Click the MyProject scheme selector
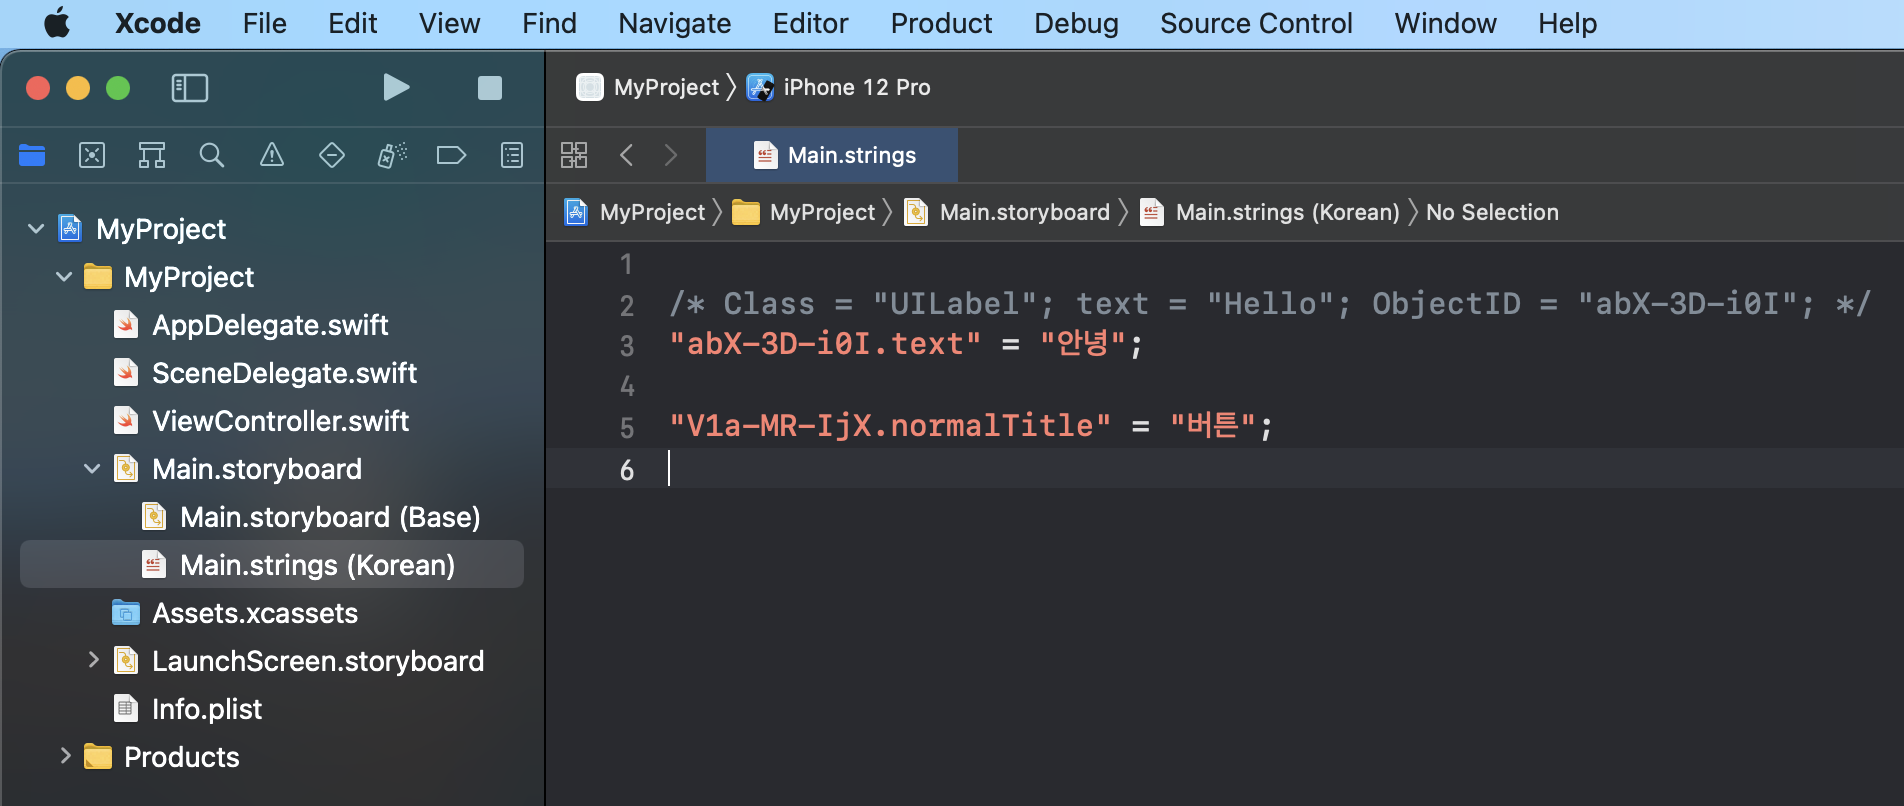Viewport: 1904px width, 806px height. point(648,88)
